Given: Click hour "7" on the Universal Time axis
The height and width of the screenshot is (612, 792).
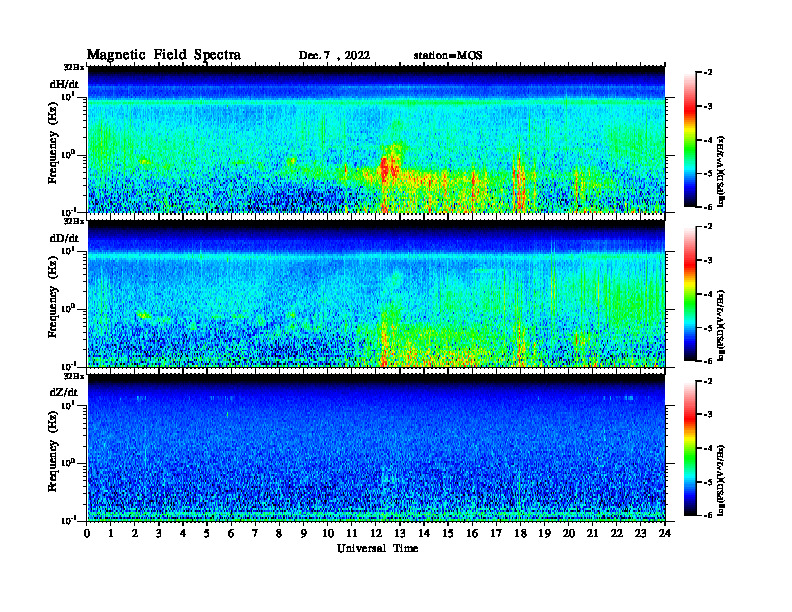Looking at the screenshot, I should pyautogui.click(x=255, y=533).
